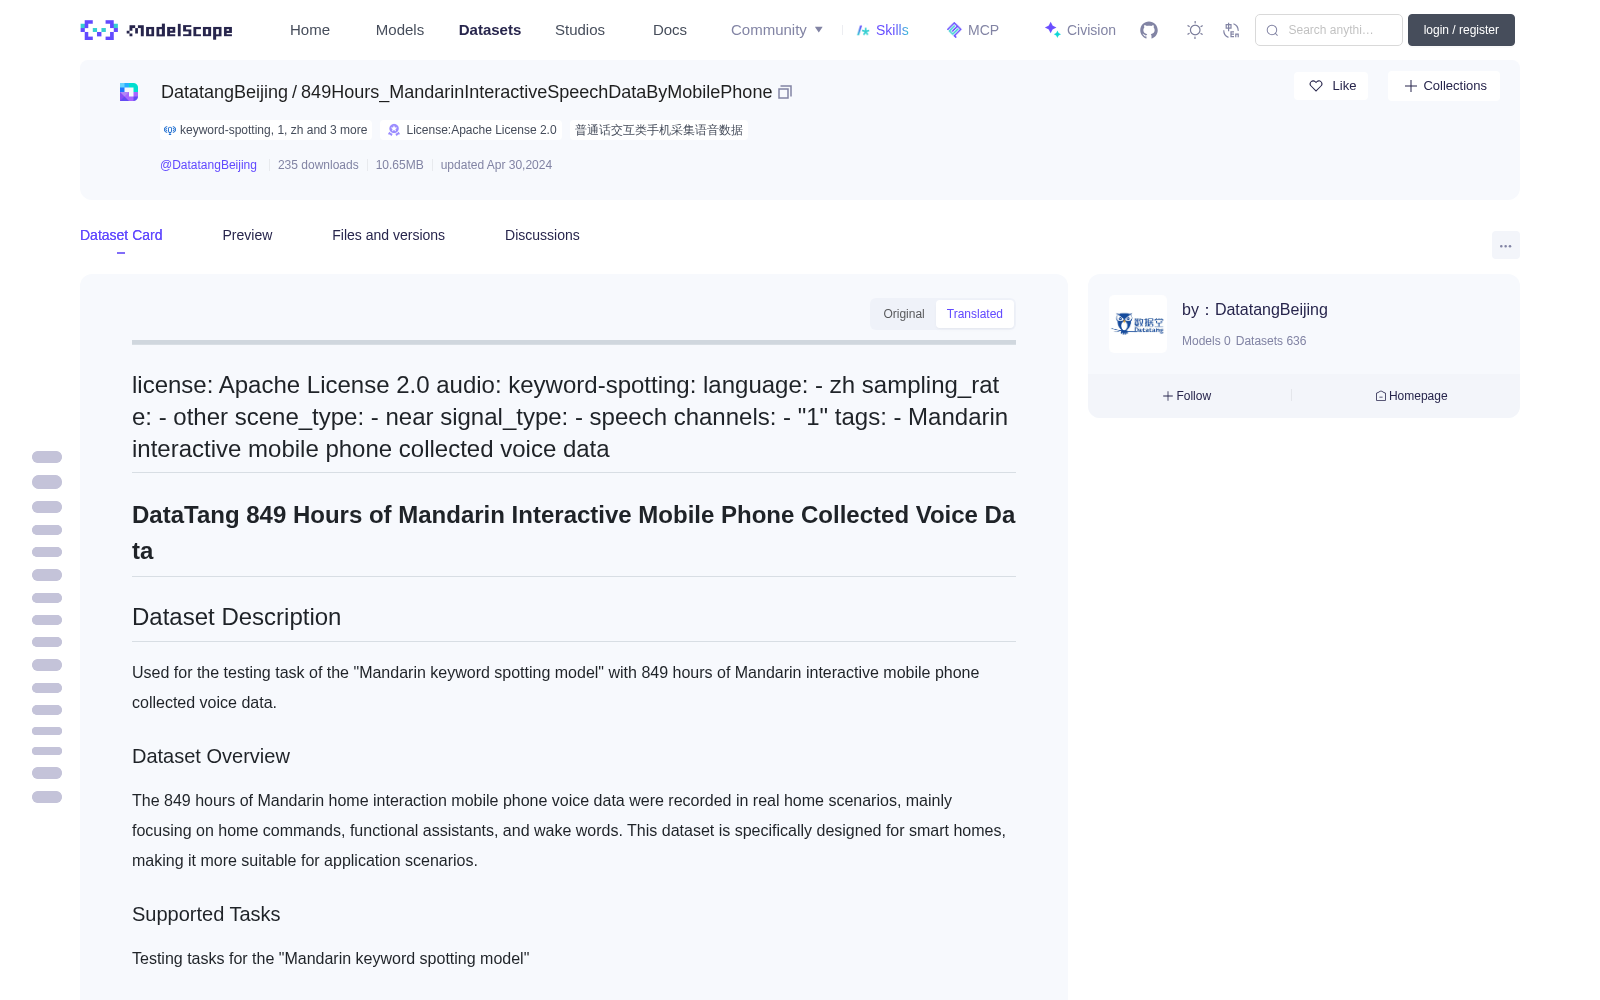Click the 'Models 0' count

(x=1206, y=341)
